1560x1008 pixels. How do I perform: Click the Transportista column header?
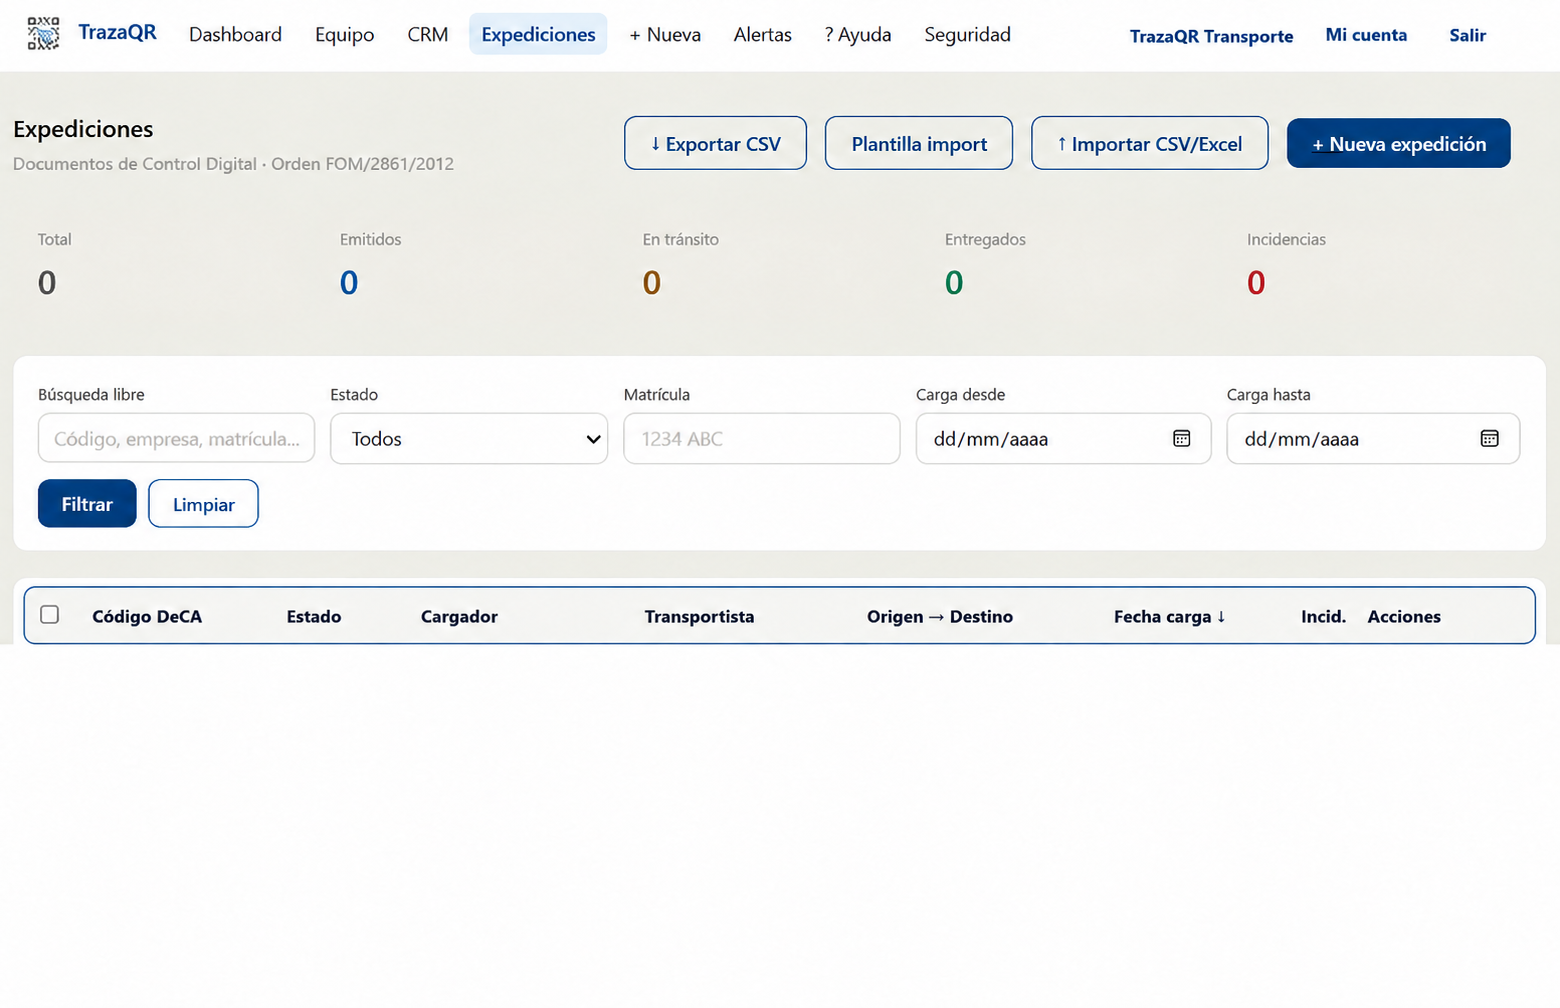point(699,616)
